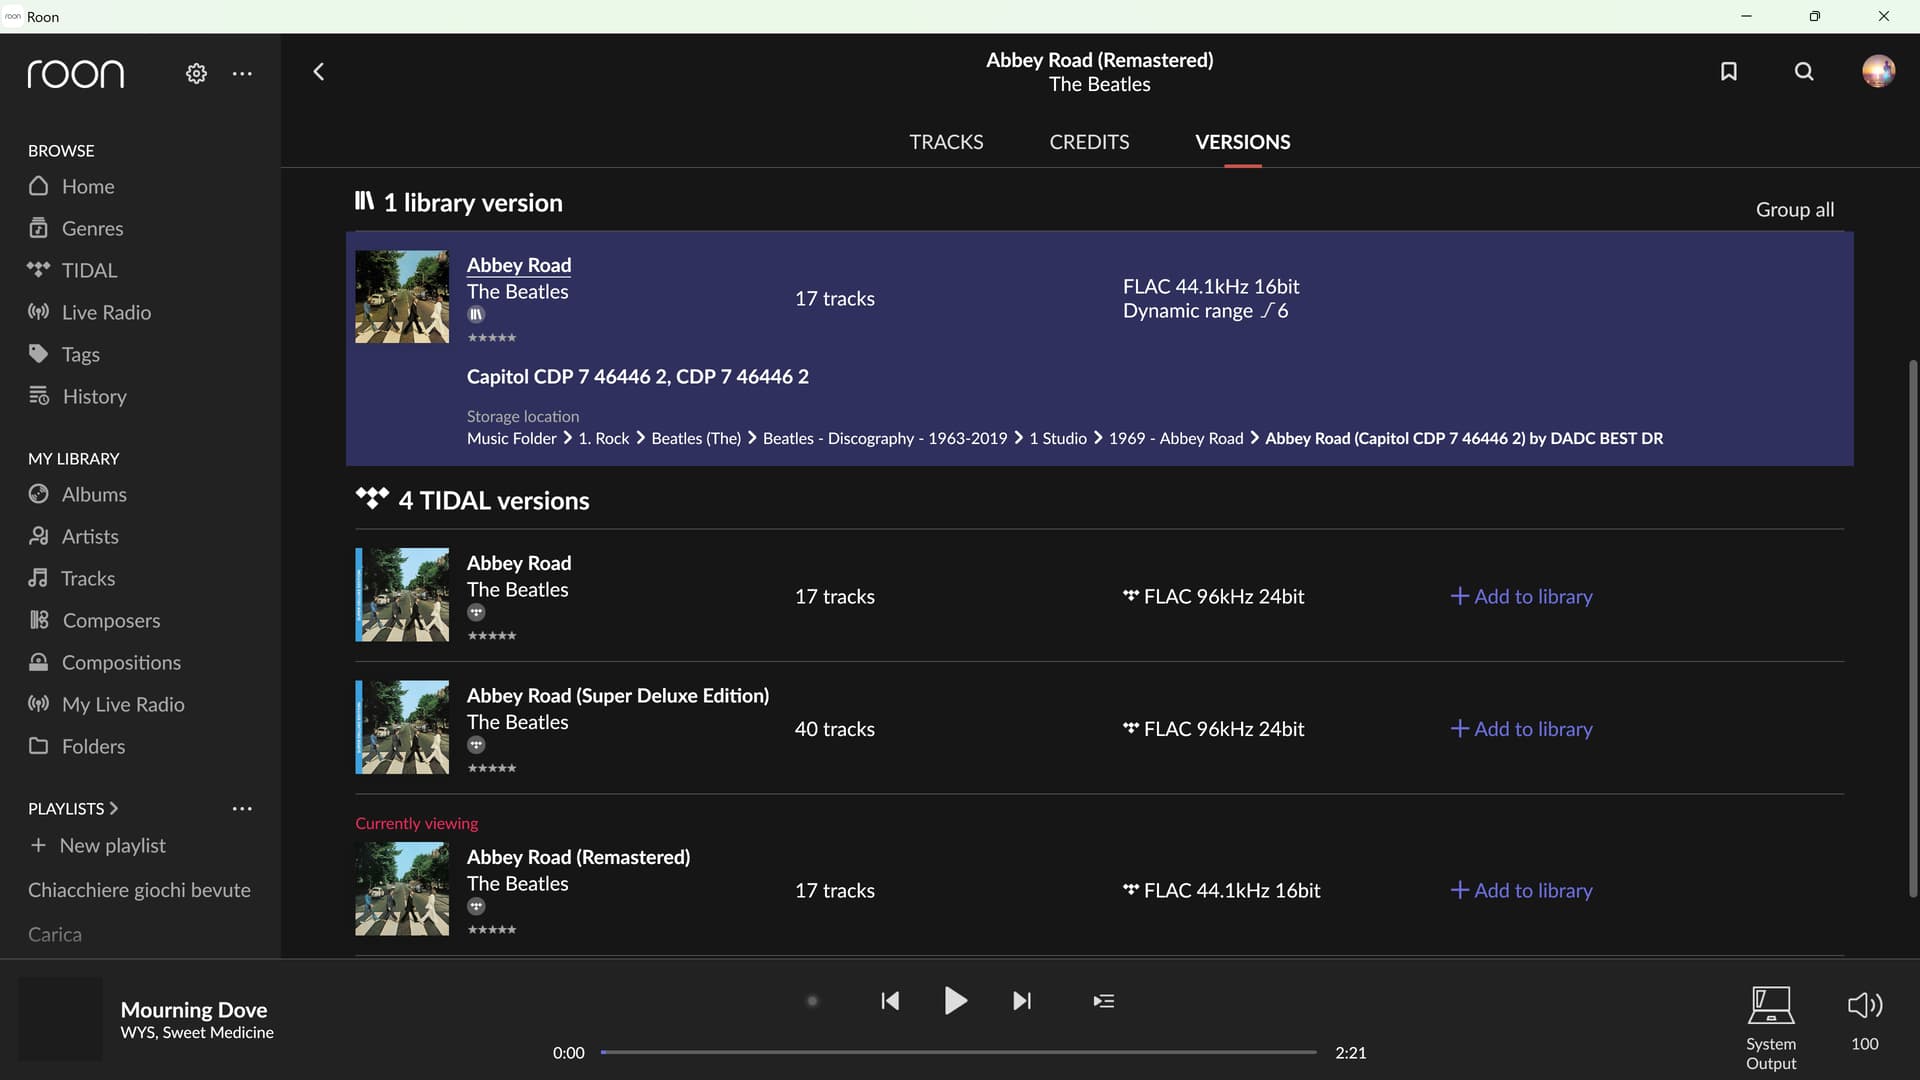Switch to the CREDITS tab
Screen dimensions: 1920x1080
tap(1089, 142)
